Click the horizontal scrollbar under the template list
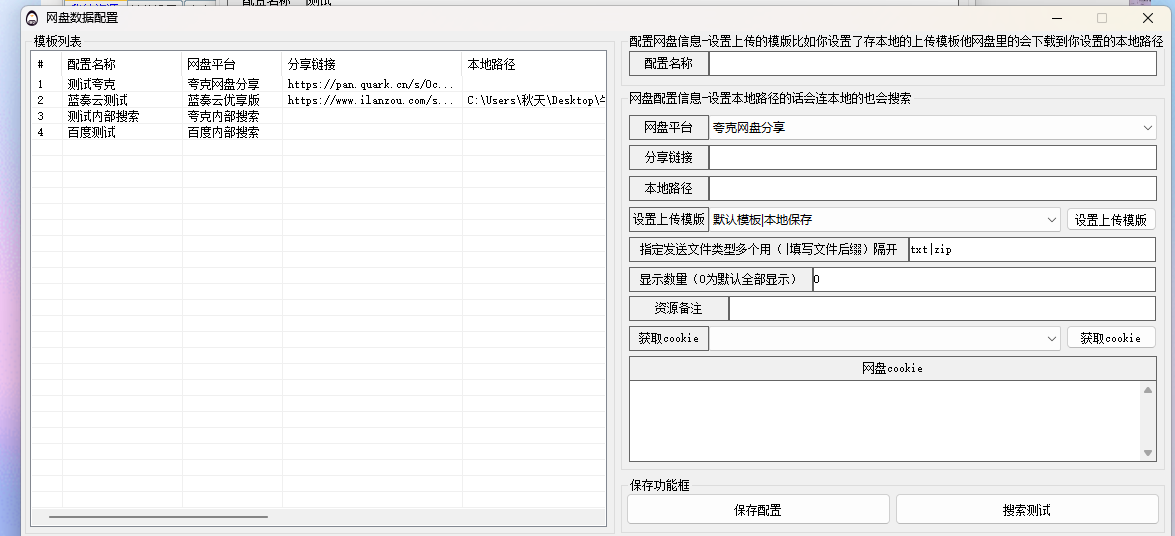The image size is (1175, 536). pos(158,517)
